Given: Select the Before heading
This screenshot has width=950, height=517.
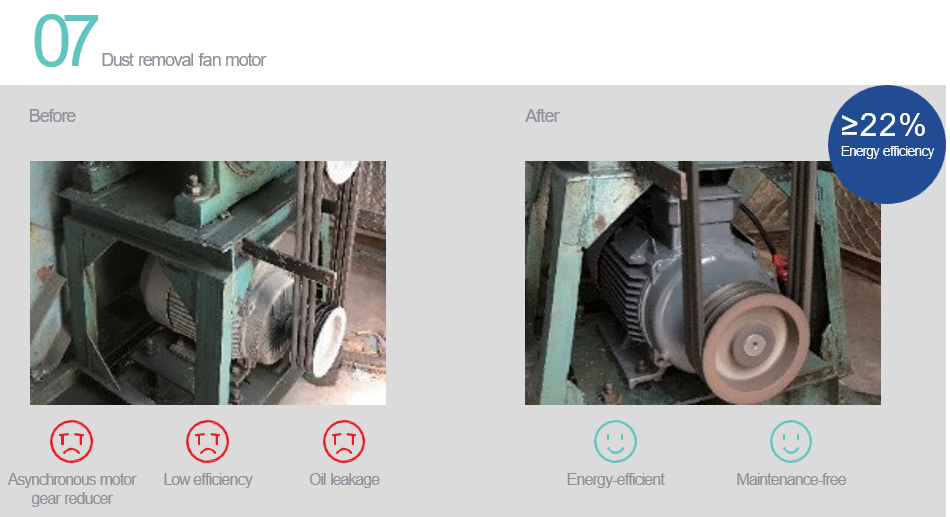Looking at the screenshot, I should coord(52,116).
